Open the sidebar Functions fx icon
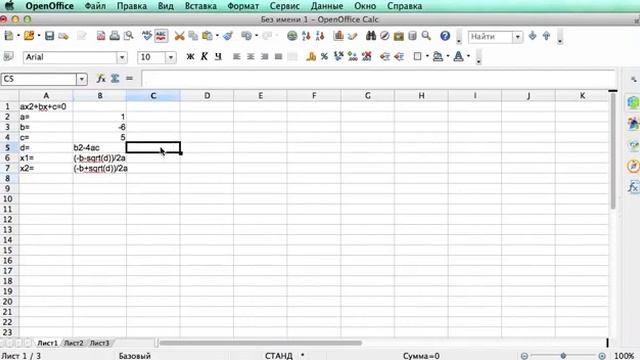 coord(633,187)
